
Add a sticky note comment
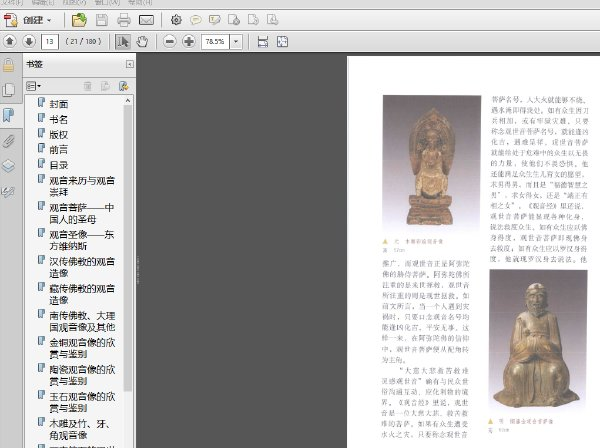pyautogui.click(x=196, y=20)
